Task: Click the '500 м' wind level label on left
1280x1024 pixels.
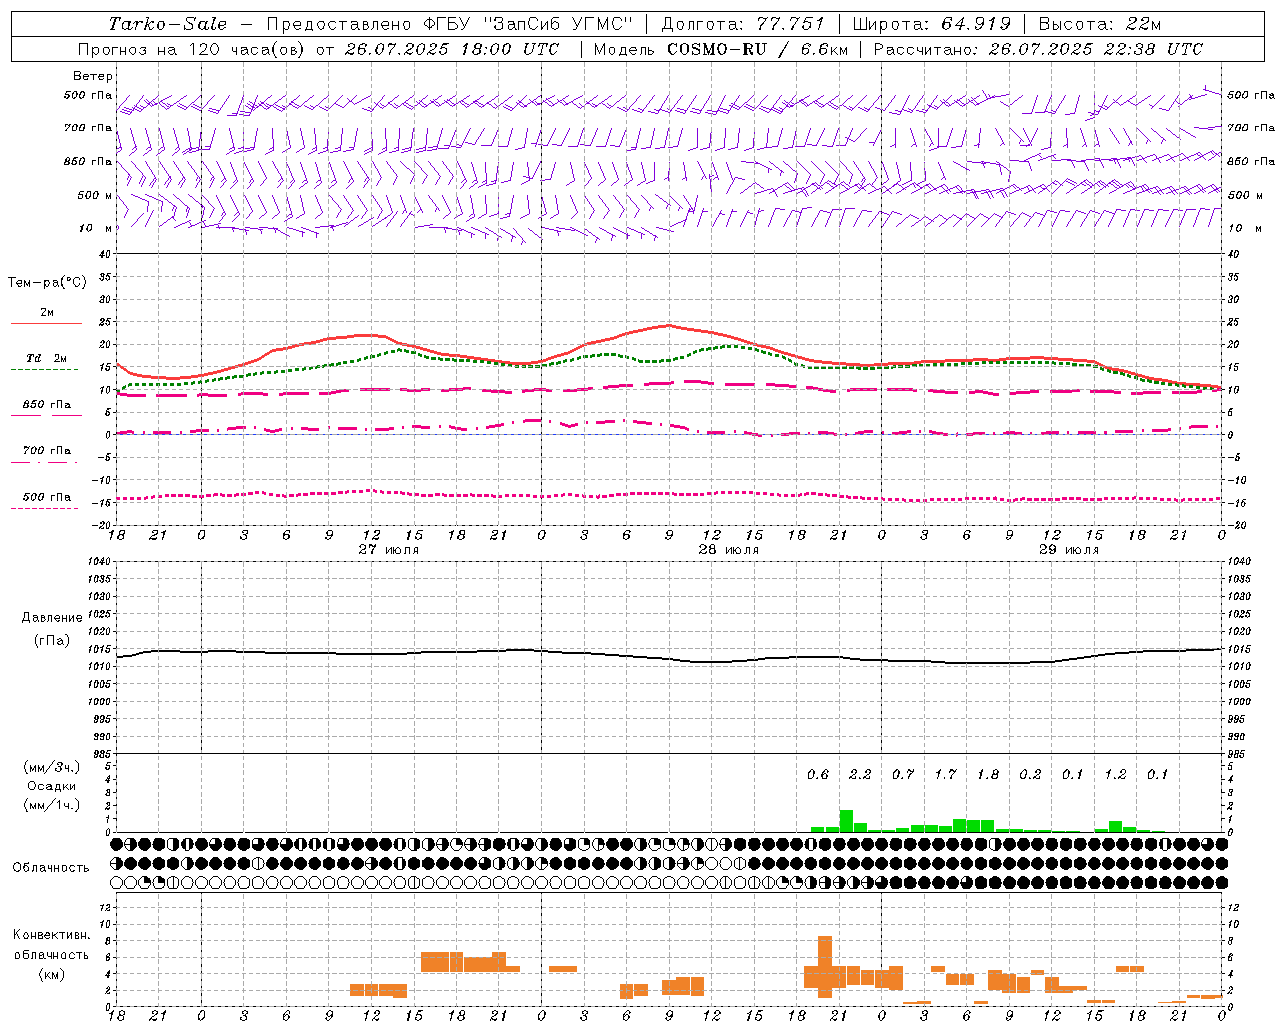Action: 95,195
